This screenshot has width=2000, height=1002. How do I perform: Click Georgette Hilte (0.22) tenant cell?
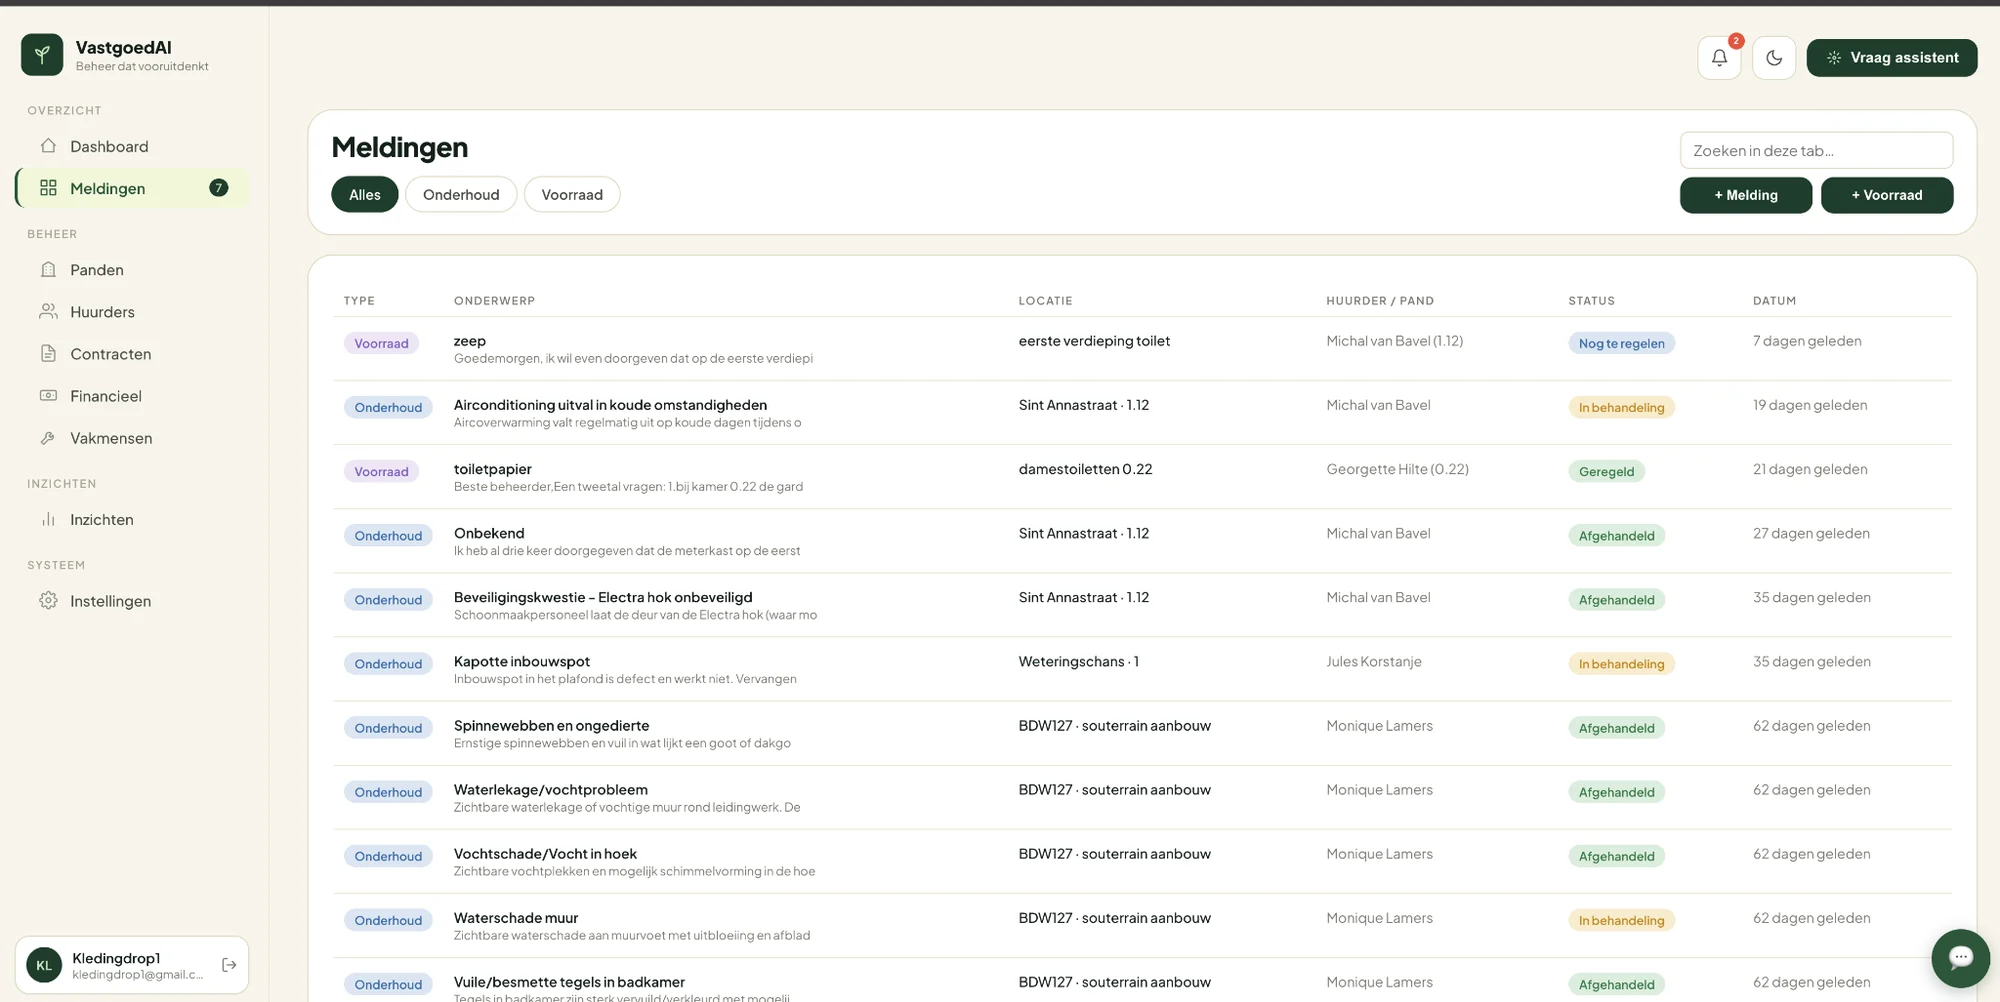(1397, 469)
